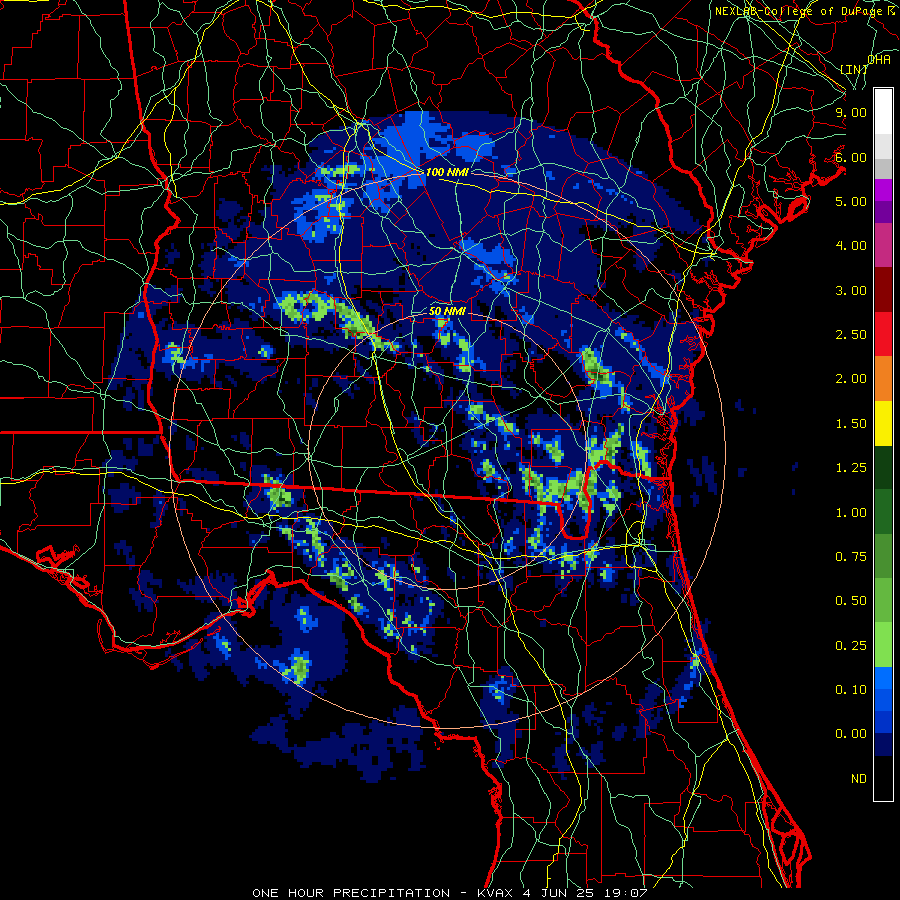Click the 50 NMI range ring label
The height and width of the screenshot is (900, 900).
pos(447,311)
